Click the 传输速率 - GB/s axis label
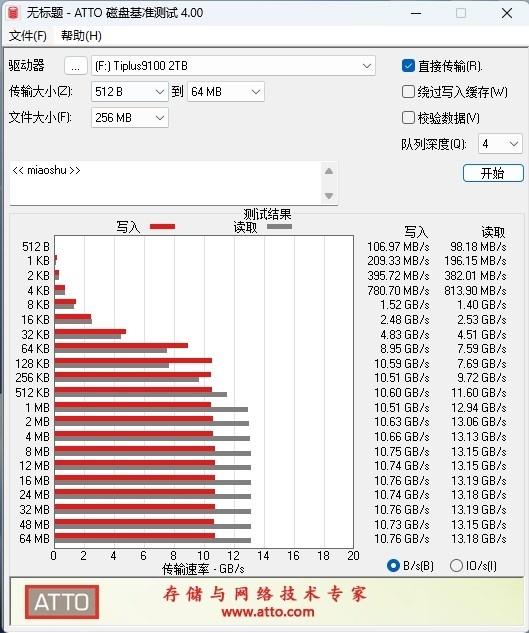 [203, 569]
